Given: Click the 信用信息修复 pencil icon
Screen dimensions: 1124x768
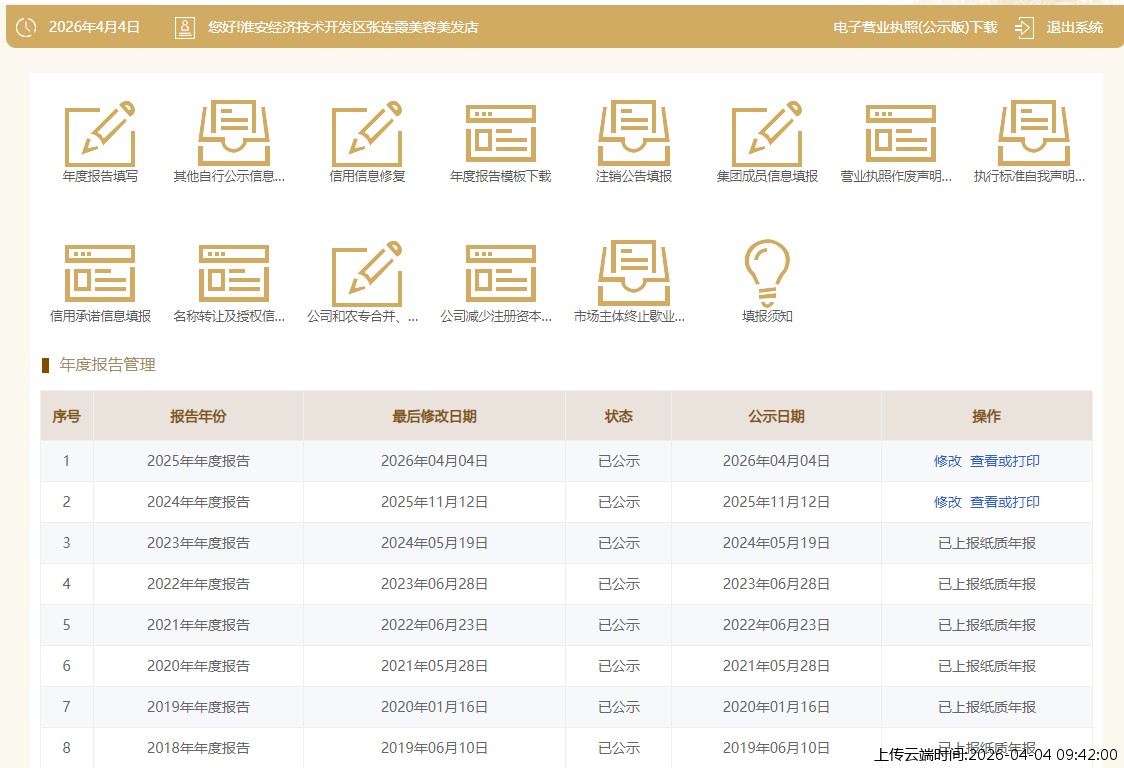Looking at the screenshot, I should pyautogui.click(x=367, y=134).
